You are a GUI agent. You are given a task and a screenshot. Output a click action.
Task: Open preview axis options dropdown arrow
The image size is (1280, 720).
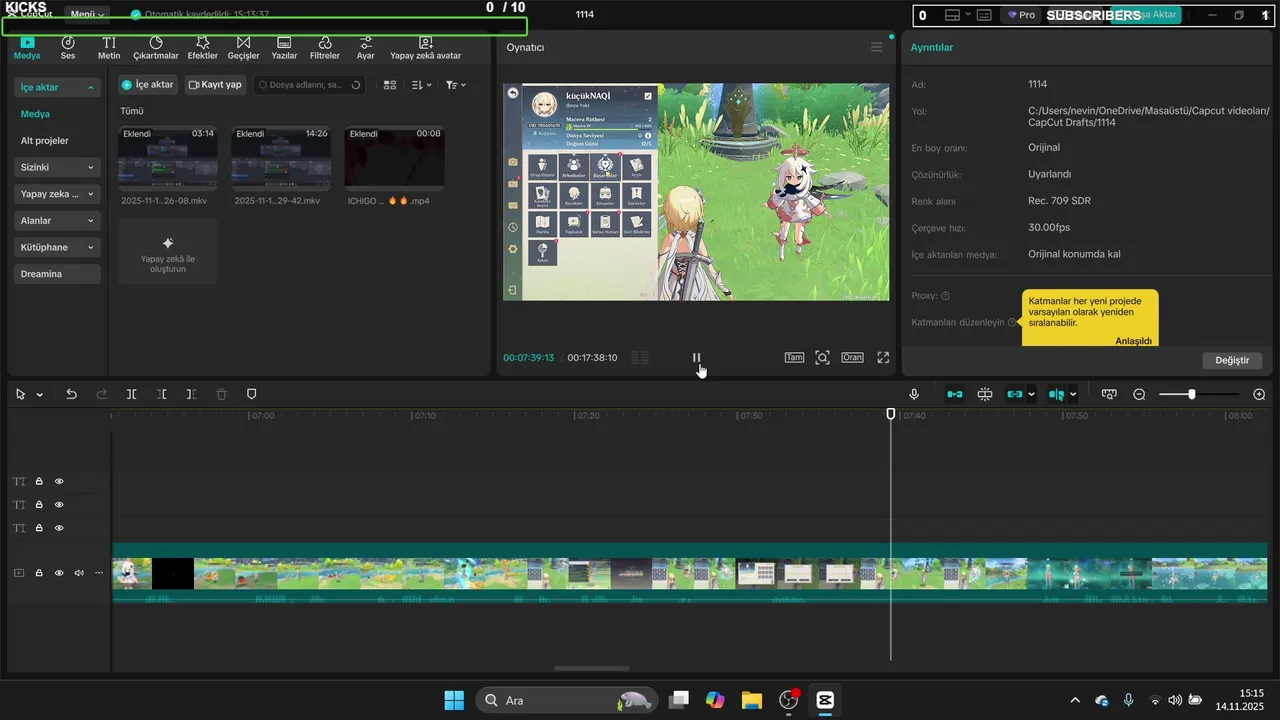tap(1073, 395)
